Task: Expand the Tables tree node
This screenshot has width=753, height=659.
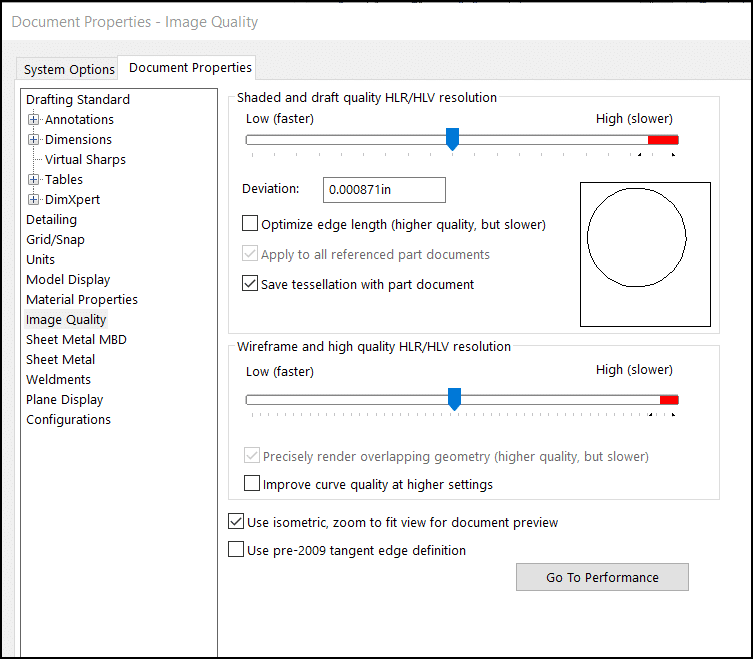Action: [x=34, y=180]
